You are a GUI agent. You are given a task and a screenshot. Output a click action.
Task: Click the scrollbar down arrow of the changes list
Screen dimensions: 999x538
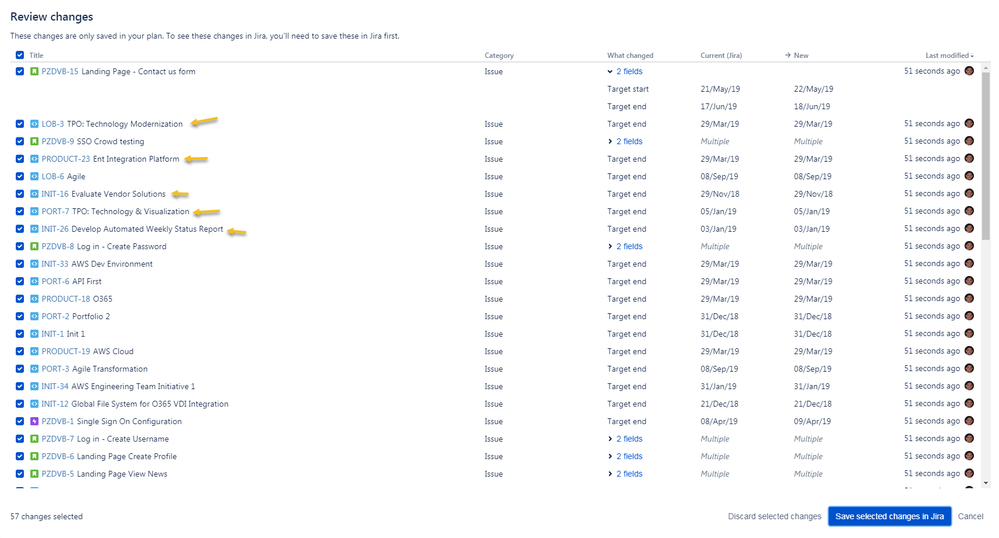point(986,484)
